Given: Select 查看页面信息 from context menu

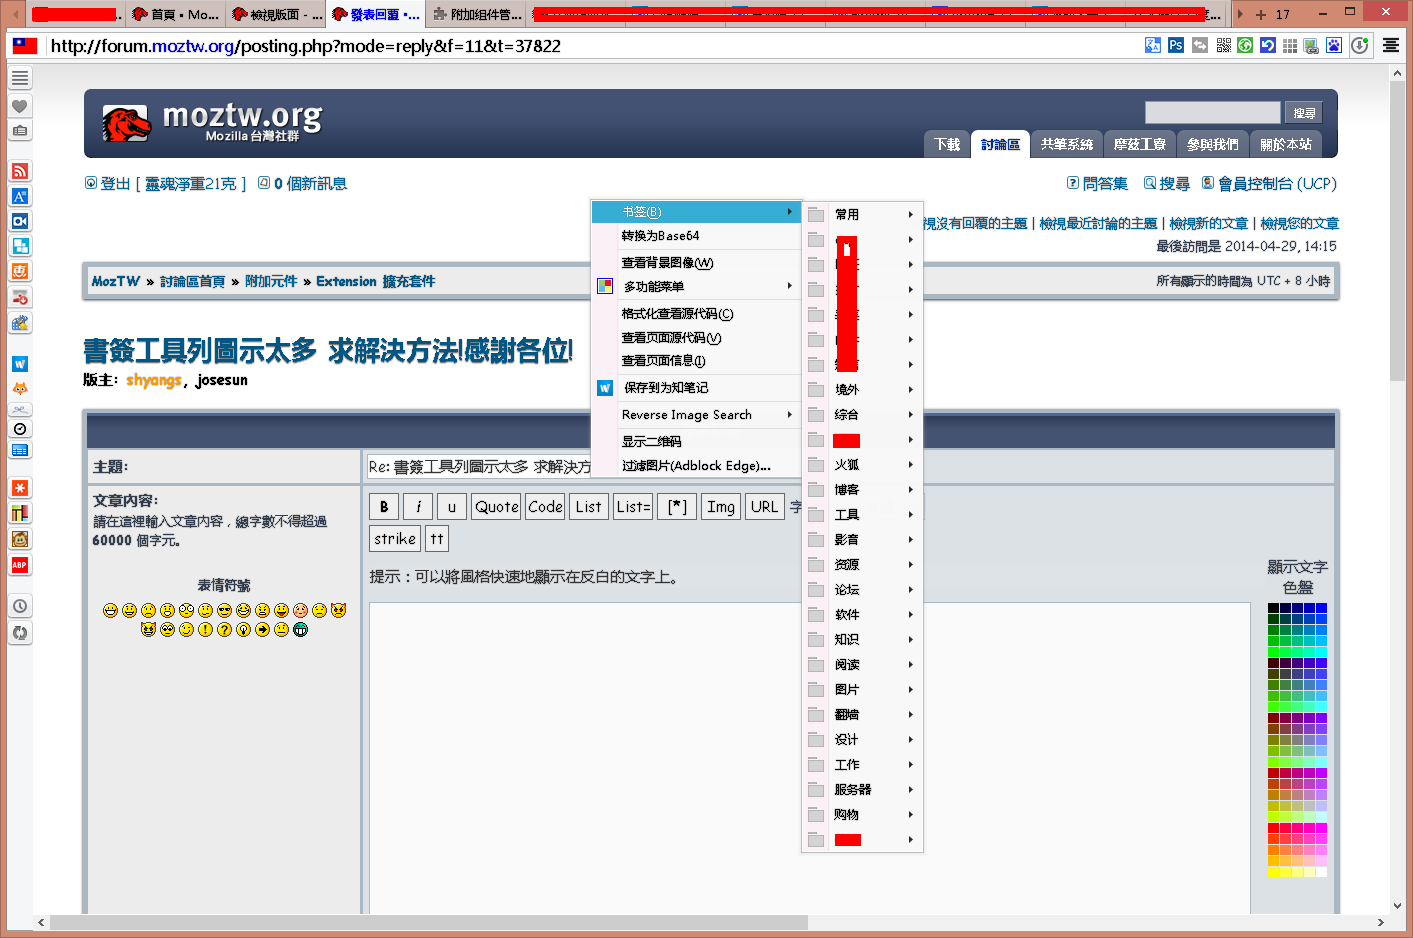Looking at the screenshot, I should [x=664, y=361].
